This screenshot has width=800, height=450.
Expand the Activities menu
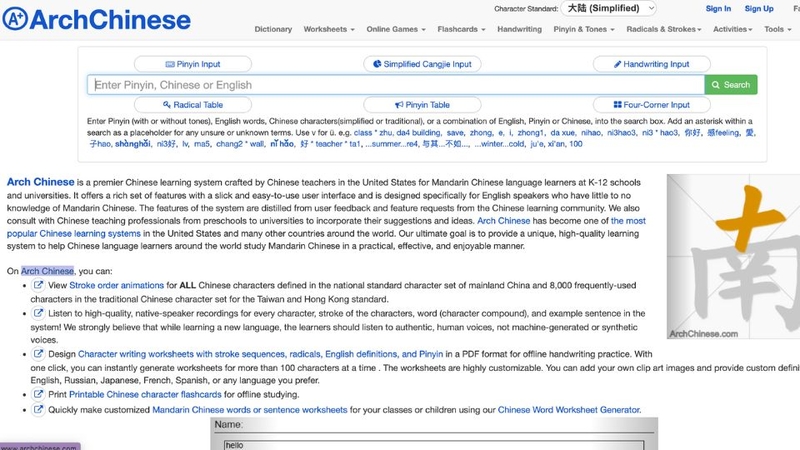click(733, 29)
